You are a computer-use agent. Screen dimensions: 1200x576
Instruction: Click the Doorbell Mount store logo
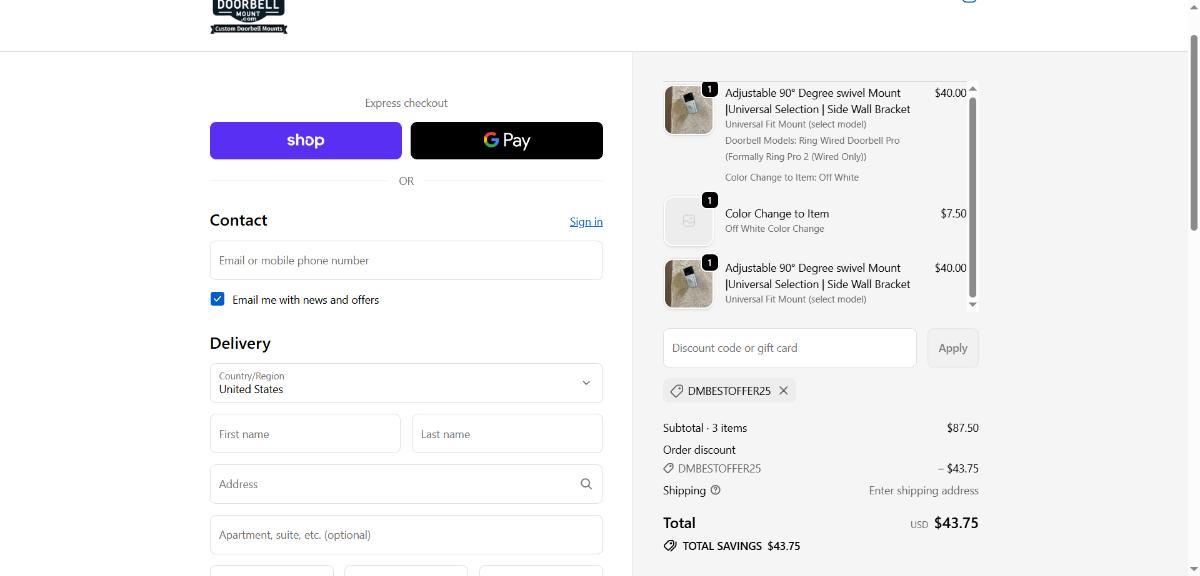coord(249,16)
